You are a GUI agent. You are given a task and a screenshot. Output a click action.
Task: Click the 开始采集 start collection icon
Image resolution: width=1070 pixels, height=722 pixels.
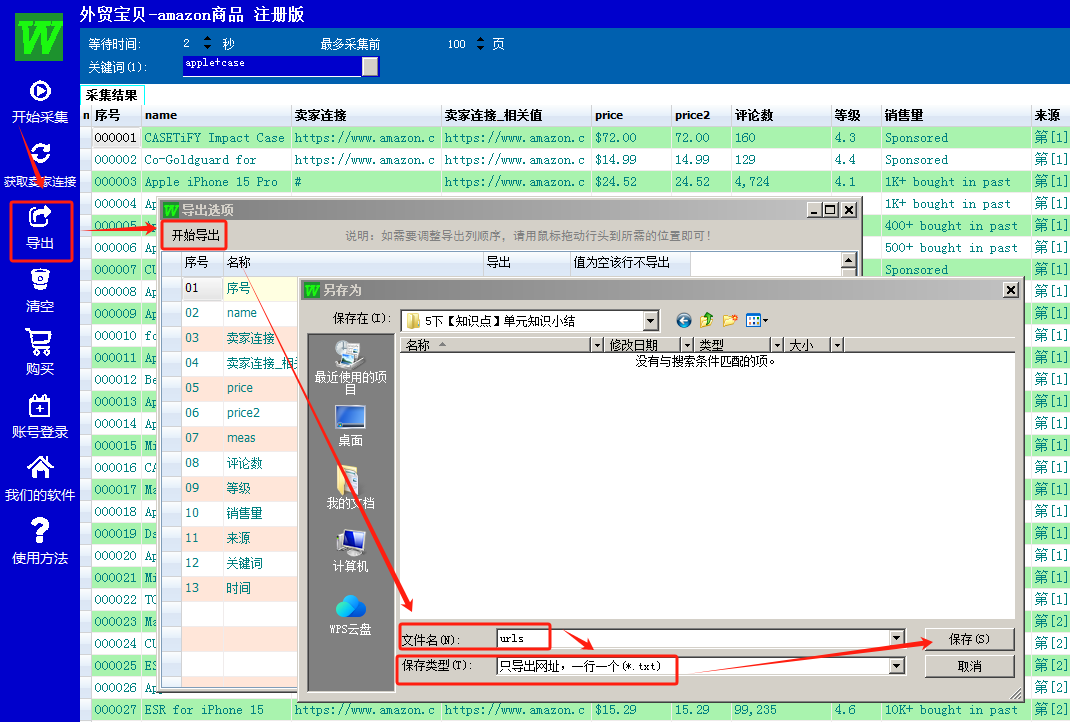coord(40,91)
